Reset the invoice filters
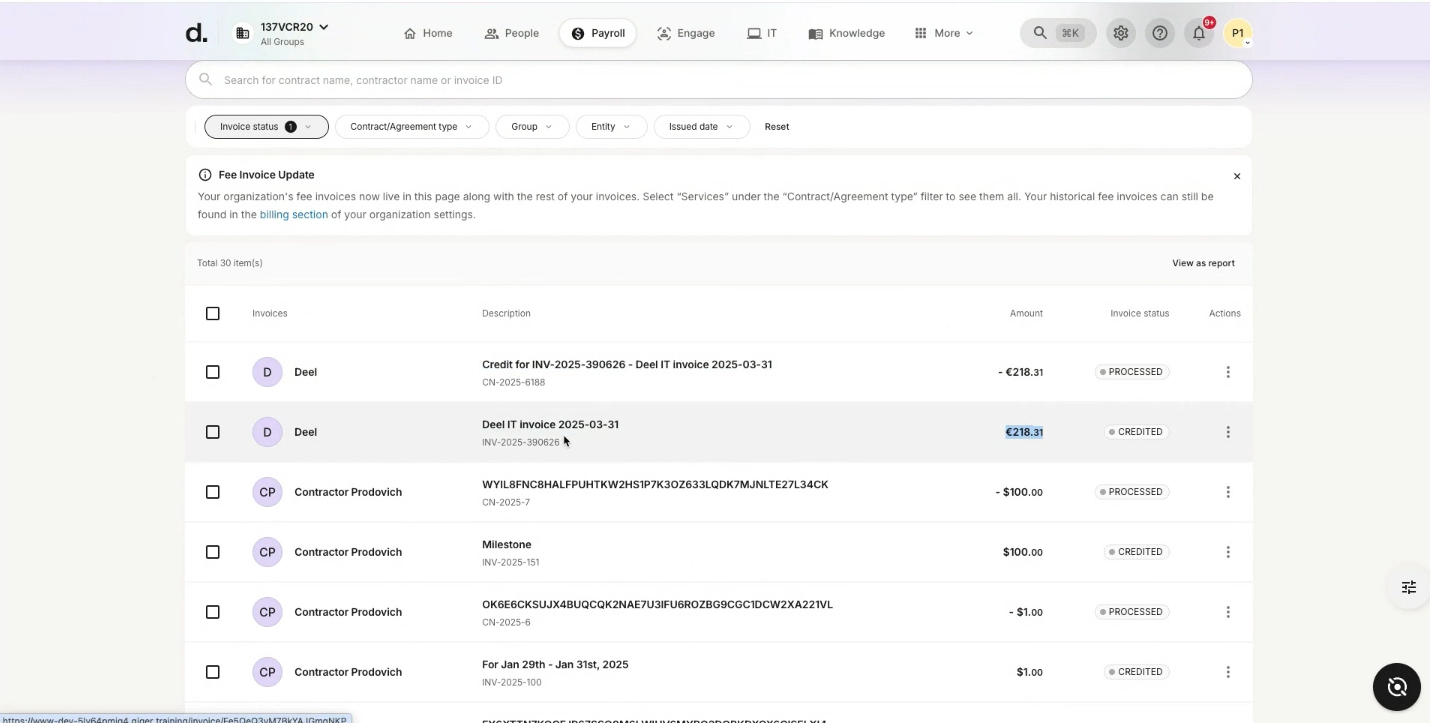 [777, 127]
